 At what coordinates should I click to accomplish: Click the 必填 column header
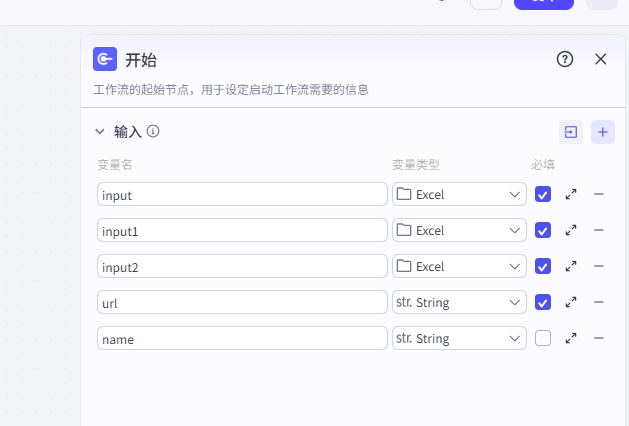tap(543, 164)
